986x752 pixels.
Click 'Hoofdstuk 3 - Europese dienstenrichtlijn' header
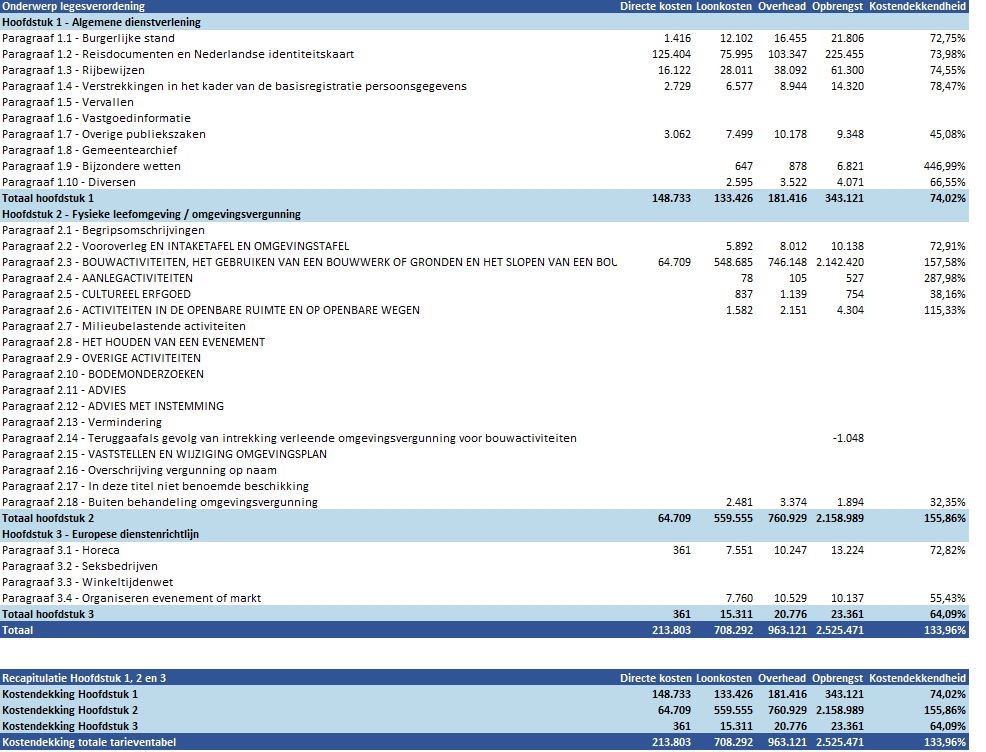(x=100, y=534)
